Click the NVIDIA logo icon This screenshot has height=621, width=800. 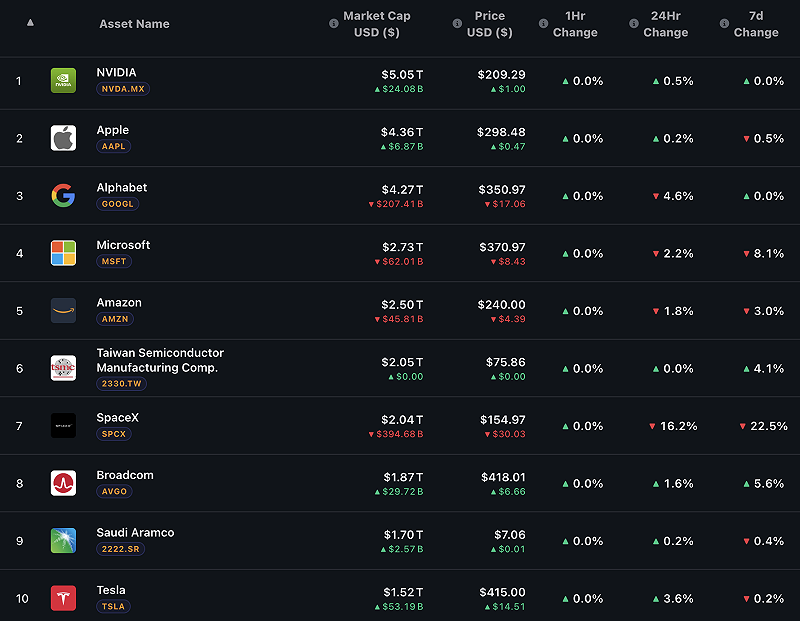(x=63, y=81)
